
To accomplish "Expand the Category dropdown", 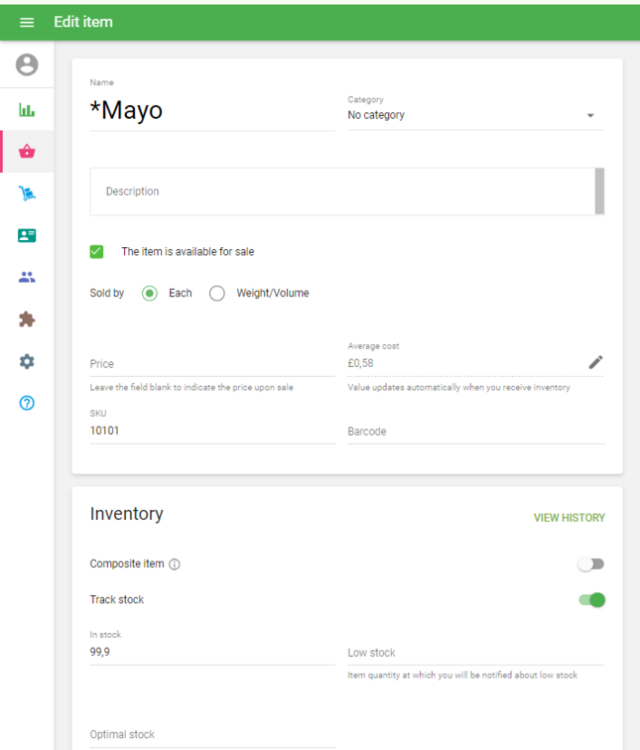I will pyautogui.click(x=475, y=115).
